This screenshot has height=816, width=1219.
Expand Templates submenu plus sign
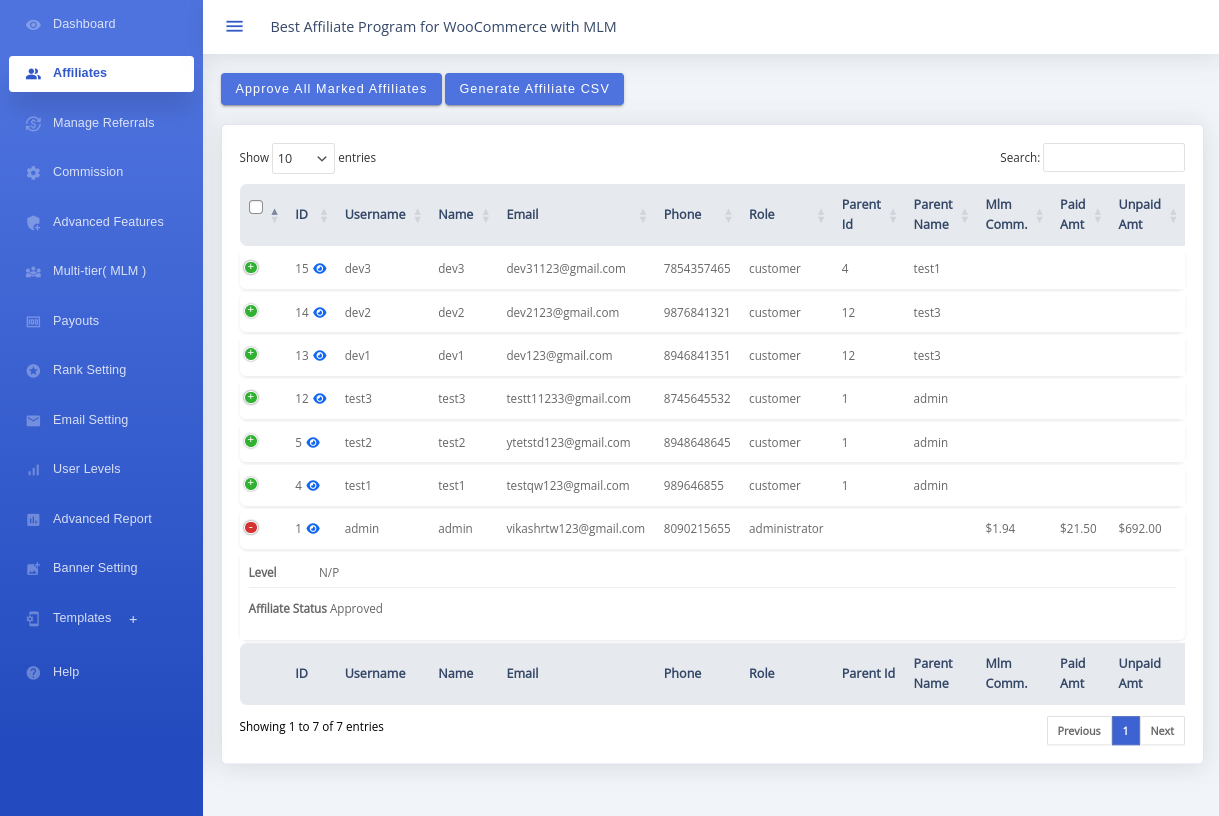(133, 619)
